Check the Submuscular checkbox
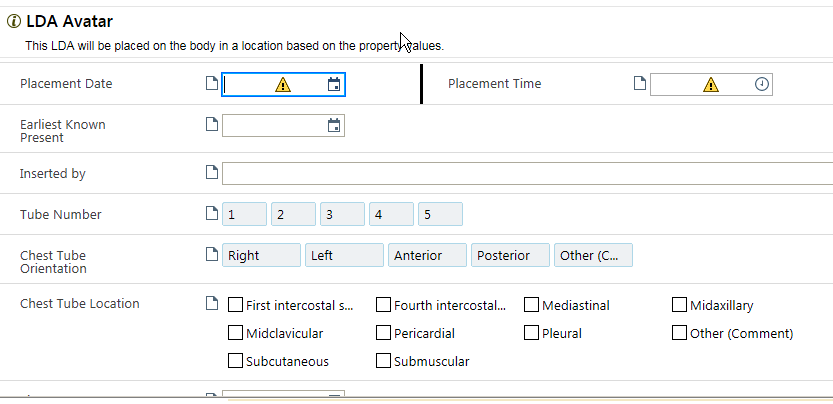The height and width of the screenshot is (404, 833). [x=383, y=360]
